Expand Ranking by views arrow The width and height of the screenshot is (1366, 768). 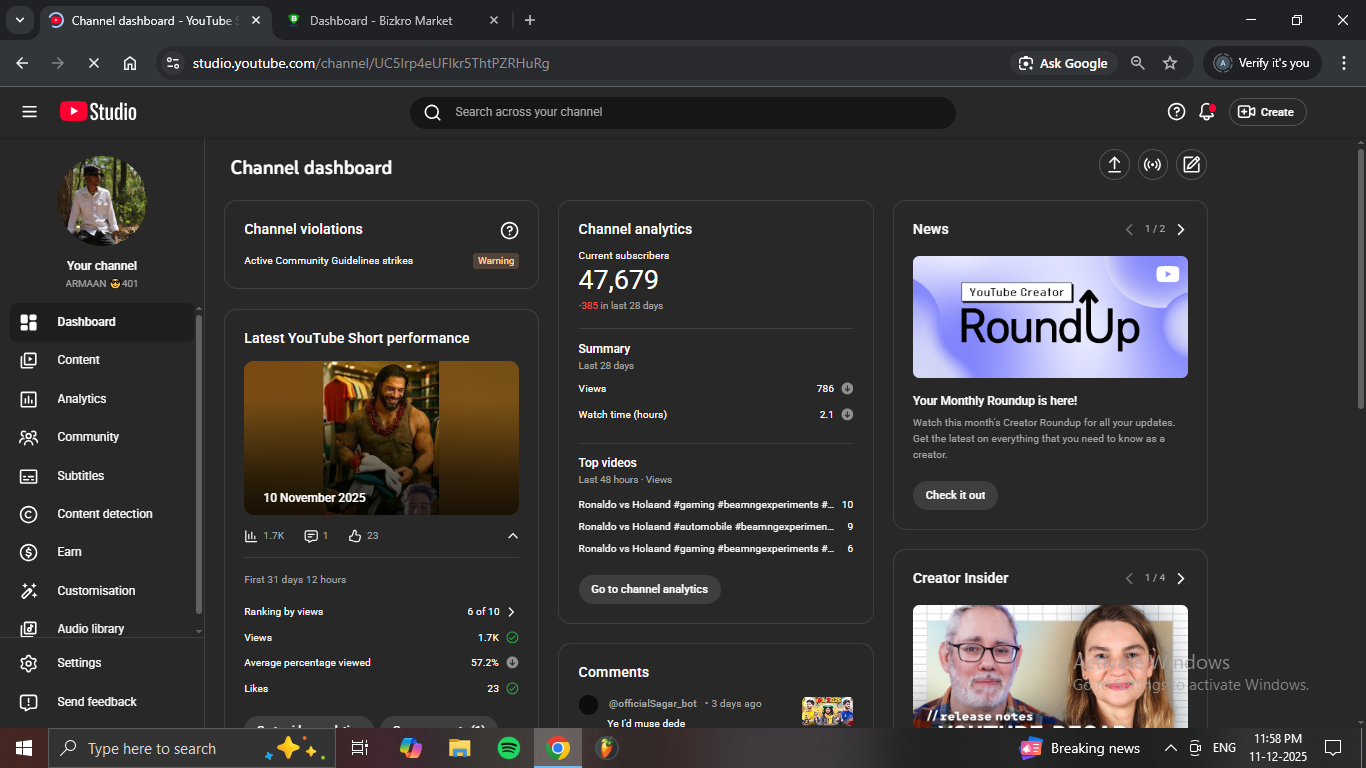(x=512, y=612)
